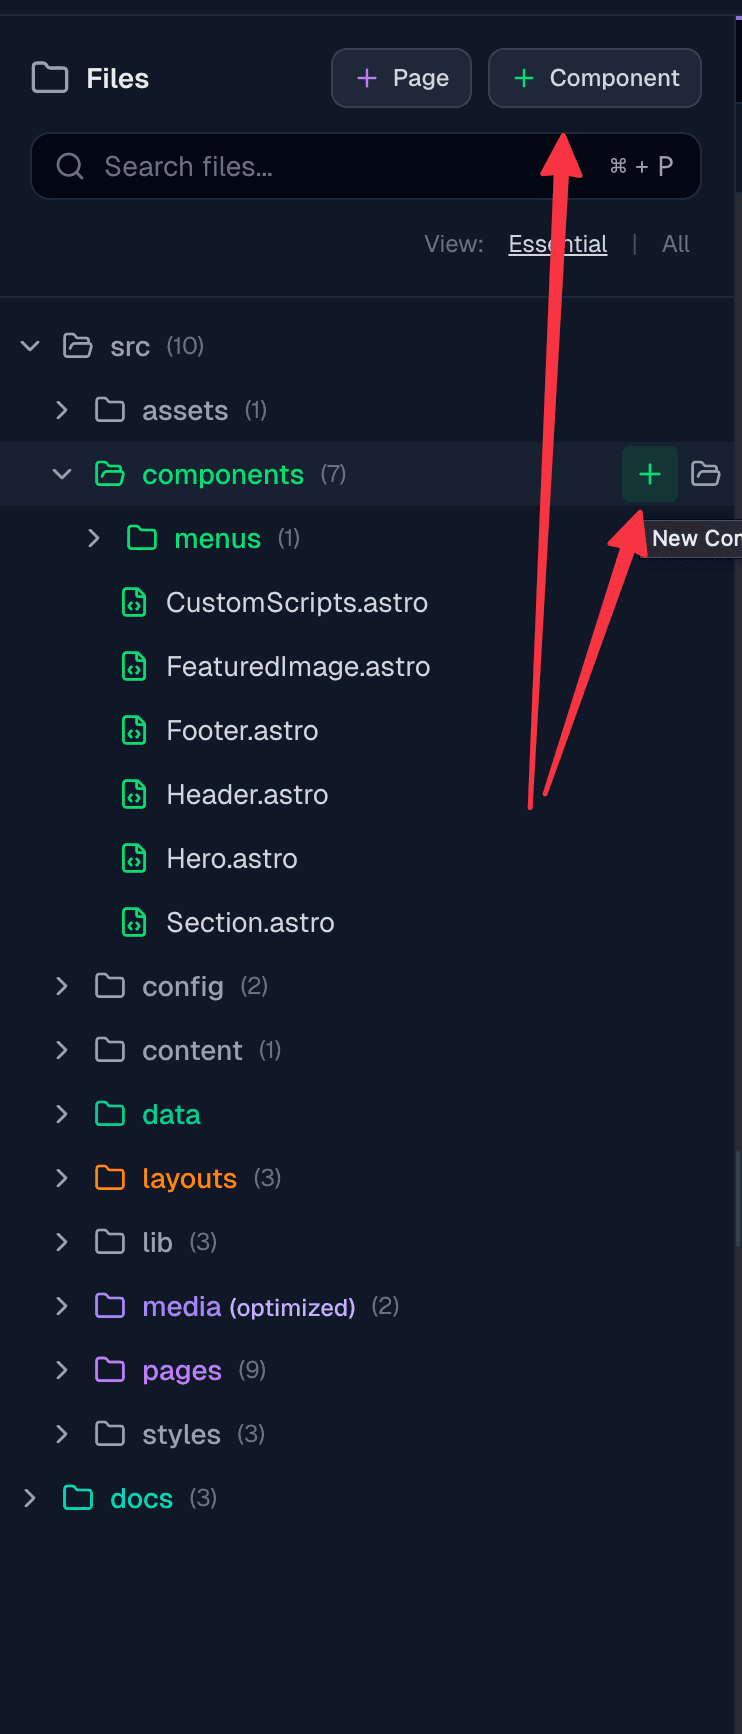
Task: Click inside the Search files field
Action: (x=300, y=166)
